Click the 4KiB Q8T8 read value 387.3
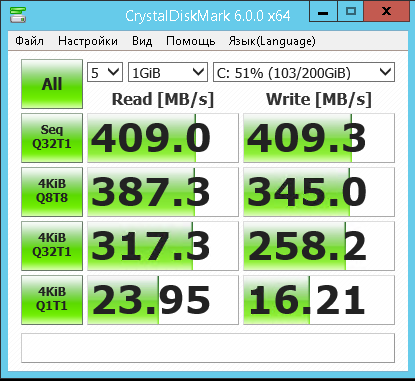Viewport: 415px width, 381px height. pos(163,192)
